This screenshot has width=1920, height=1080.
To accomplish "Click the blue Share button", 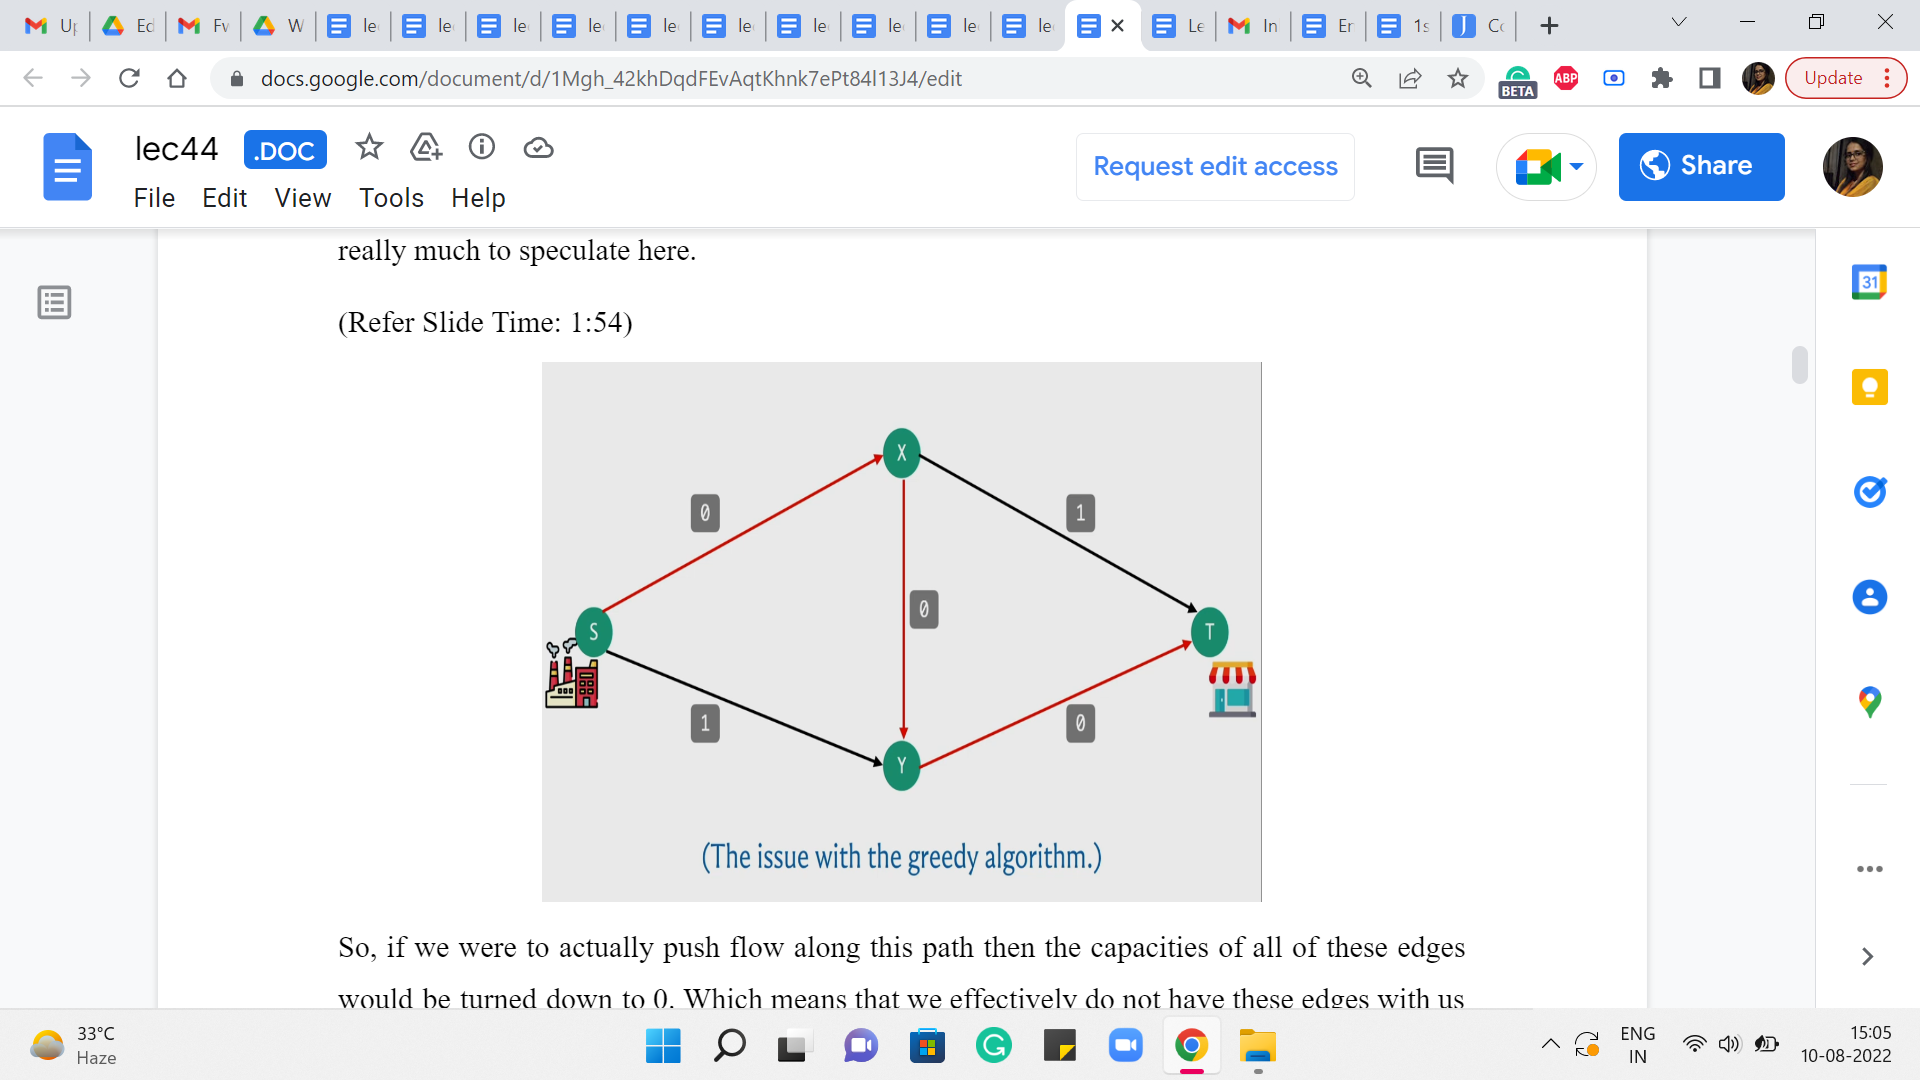I will point(1701,166).
